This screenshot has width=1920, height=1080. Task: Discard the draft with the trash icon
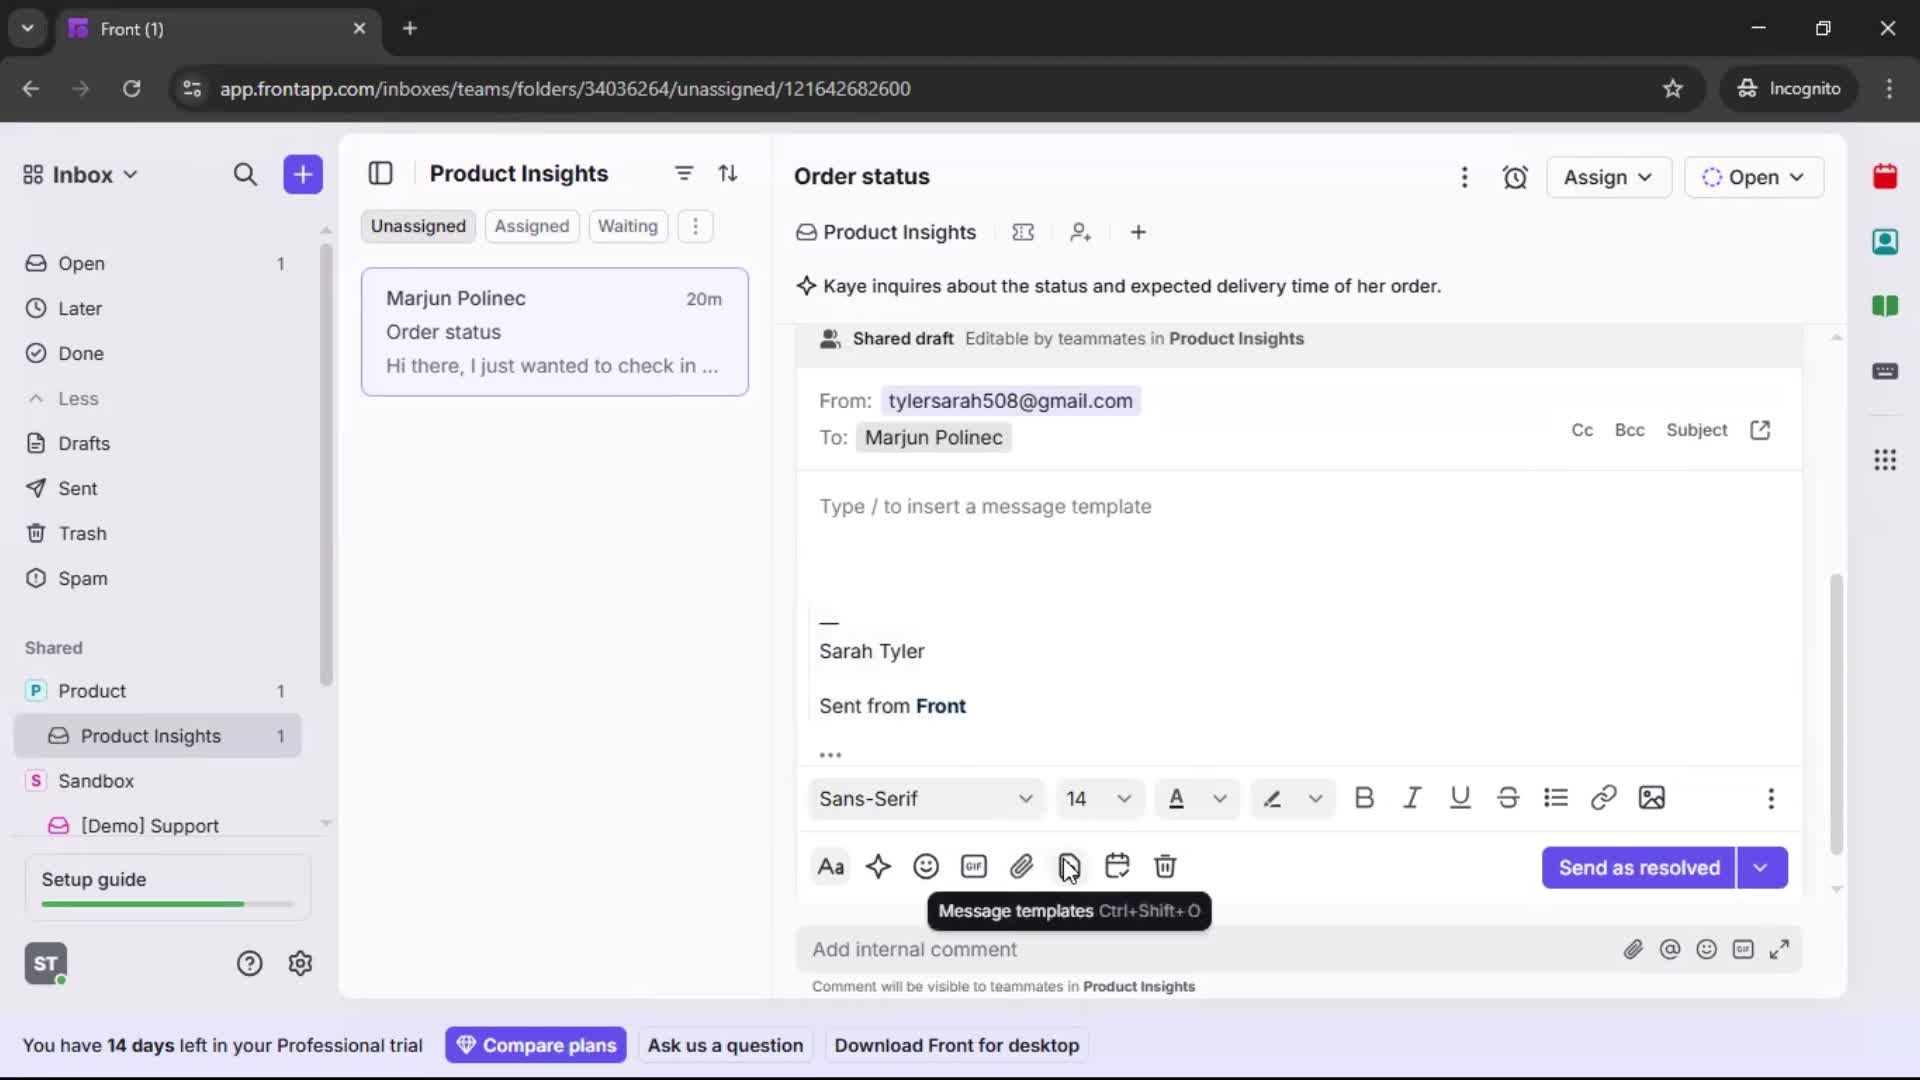[1165, 866]
